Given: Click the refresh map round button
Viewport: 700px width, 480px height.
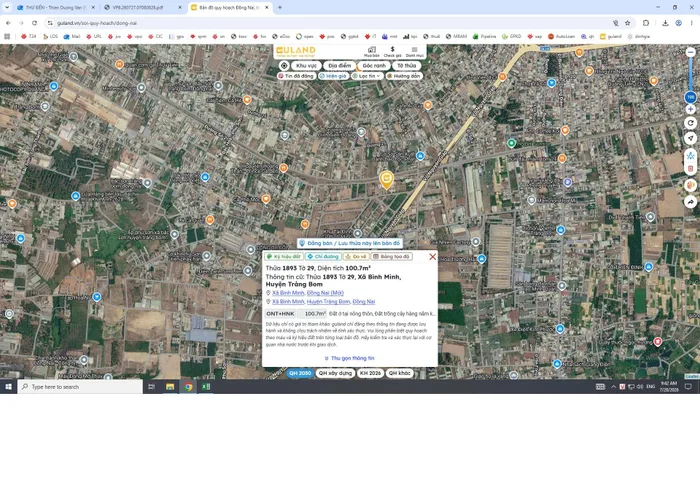Looking at the screenshot, I should pyautogui.click(x=691, y=123).
